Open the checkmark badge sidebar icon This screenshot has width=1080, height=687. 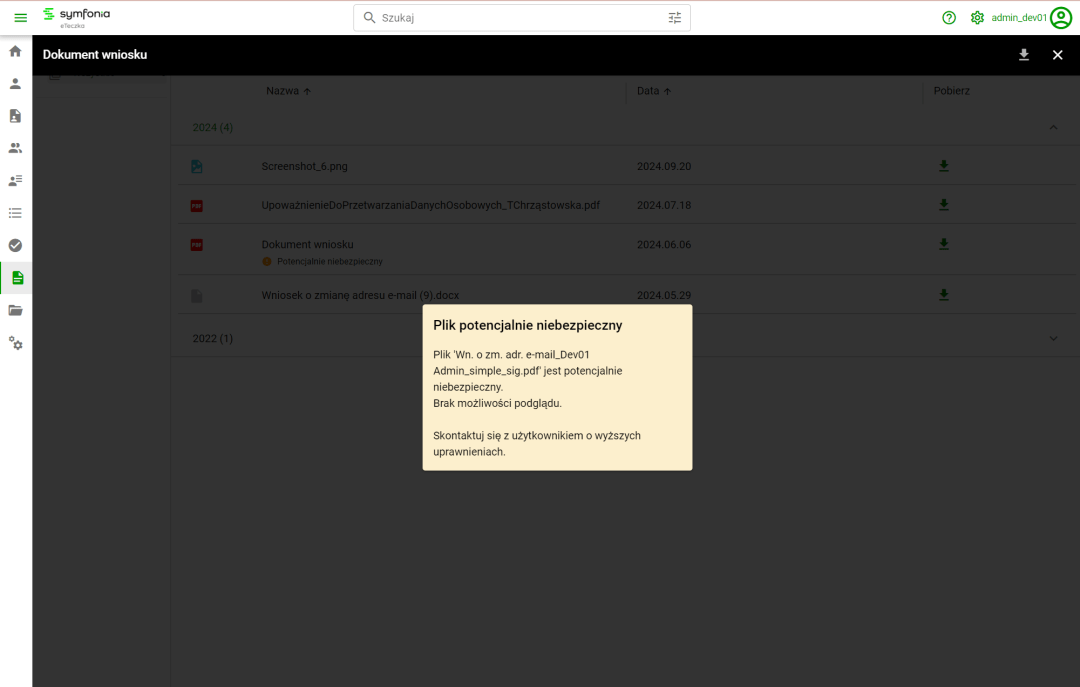point(15,245)
